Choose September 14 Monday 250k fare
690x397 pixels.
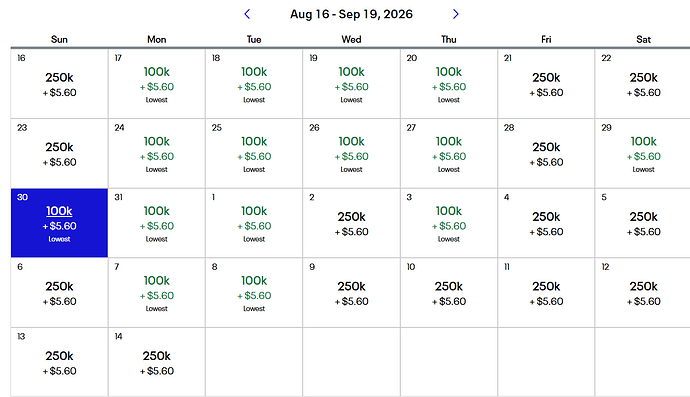(157, 362)
